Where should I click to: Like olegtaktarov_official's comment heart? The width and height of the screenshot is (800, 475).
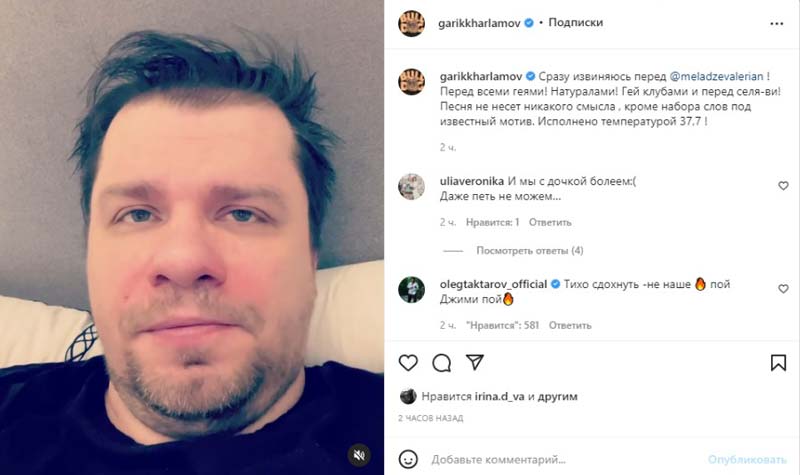click(783, 289)
